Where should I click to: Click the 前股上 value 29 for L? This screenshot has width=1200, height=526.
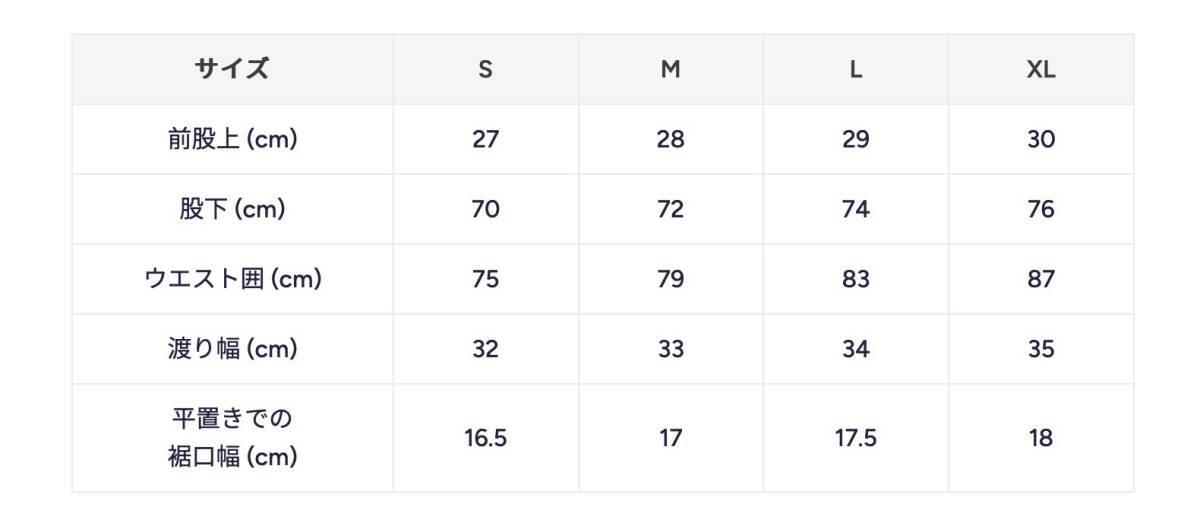[x=856, y=139]
